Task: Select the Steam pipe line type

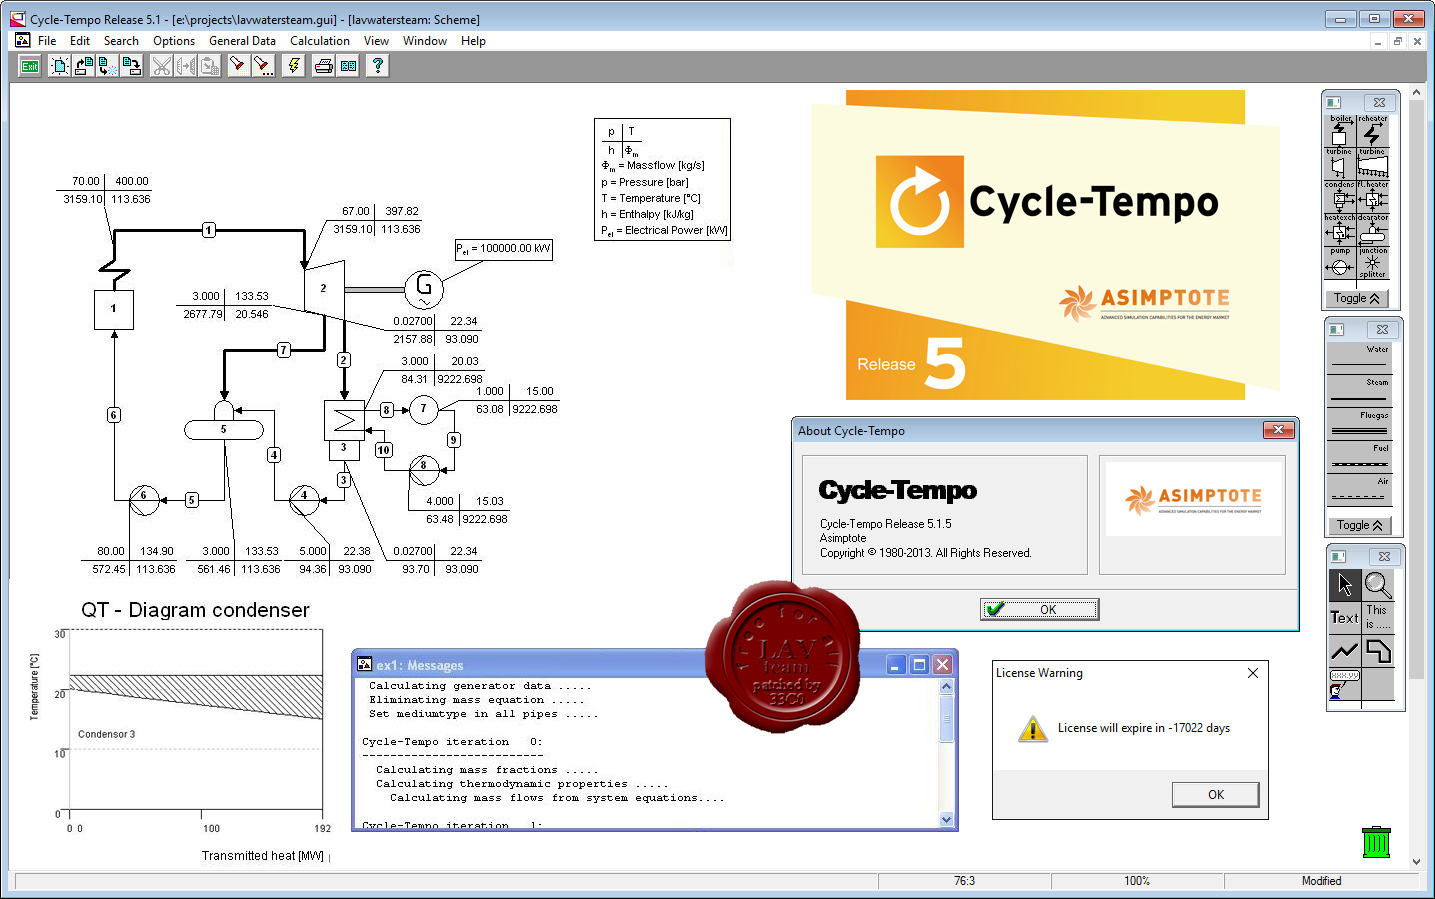Action: (x=1359, y=392)
